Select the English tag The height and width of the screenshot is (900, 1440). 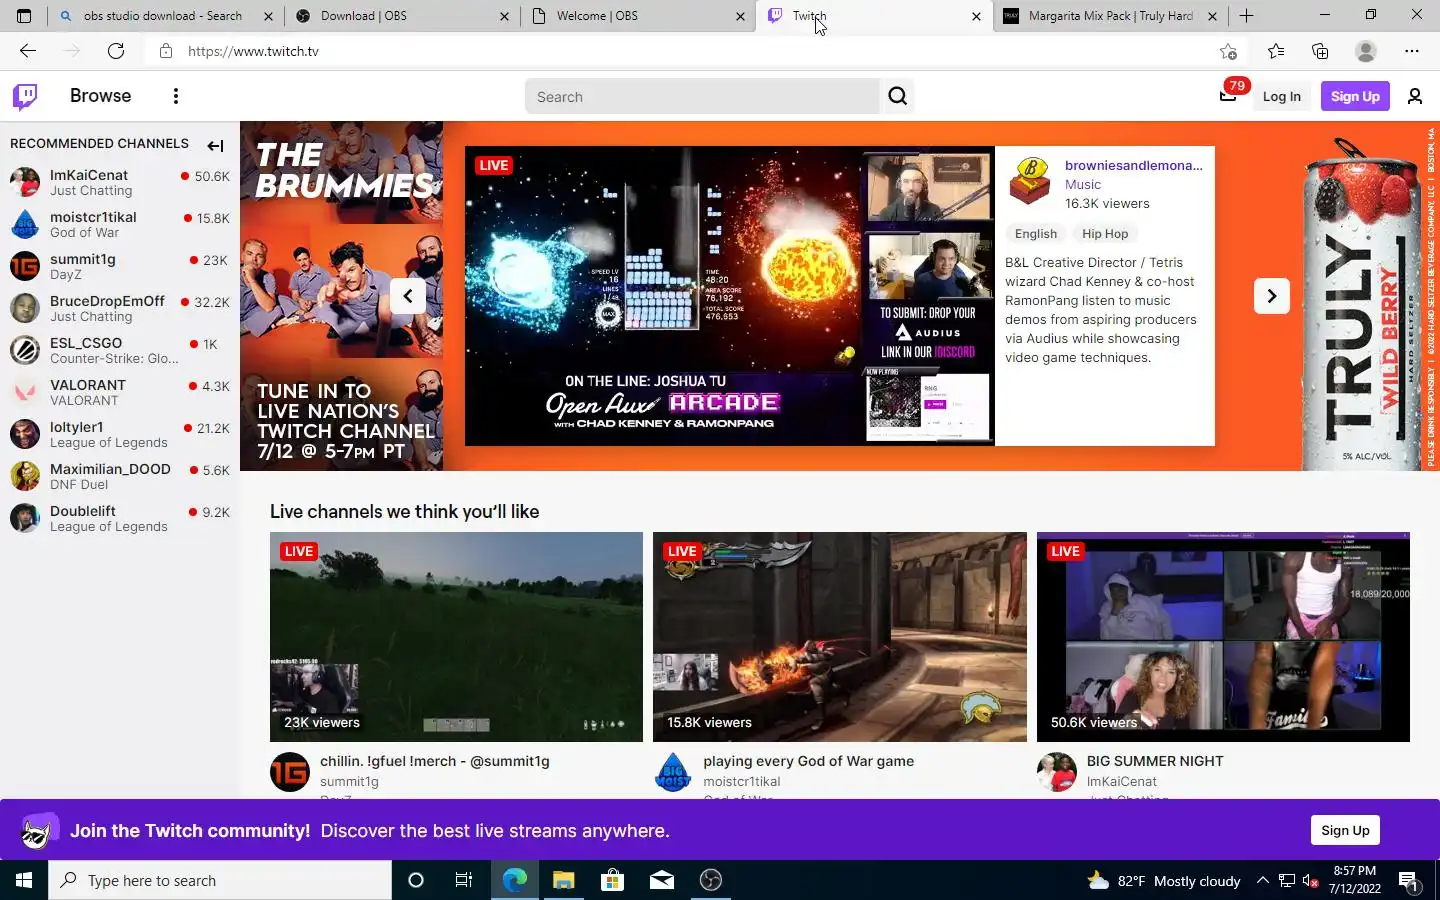[x=1035, y=234]
